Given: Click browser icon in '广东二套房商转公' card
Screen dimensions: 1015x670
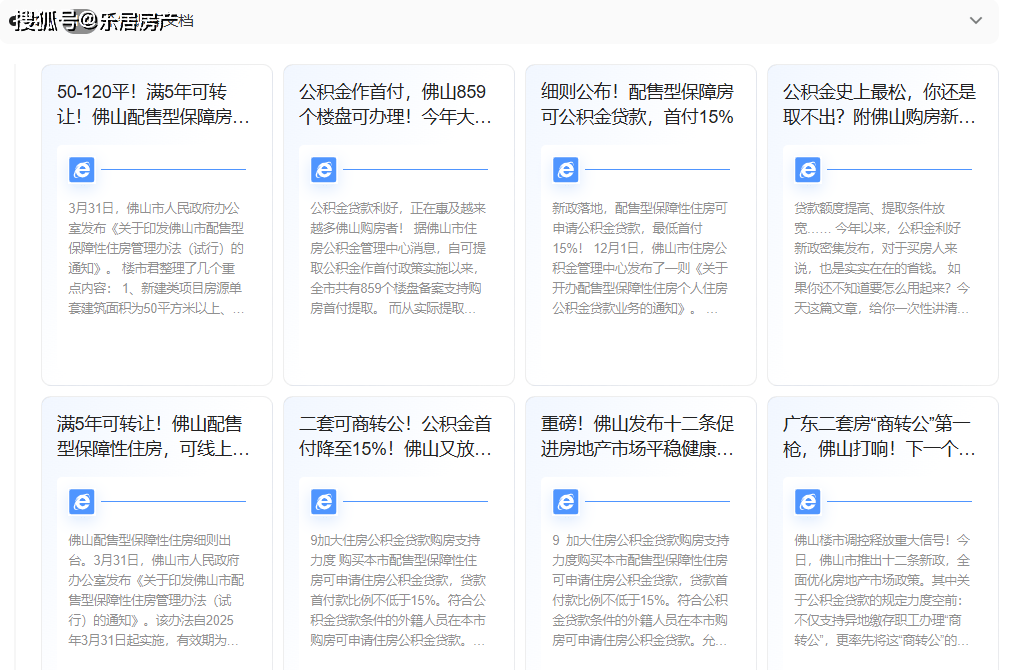Looking at the screenshot, I should coord(808,502).
